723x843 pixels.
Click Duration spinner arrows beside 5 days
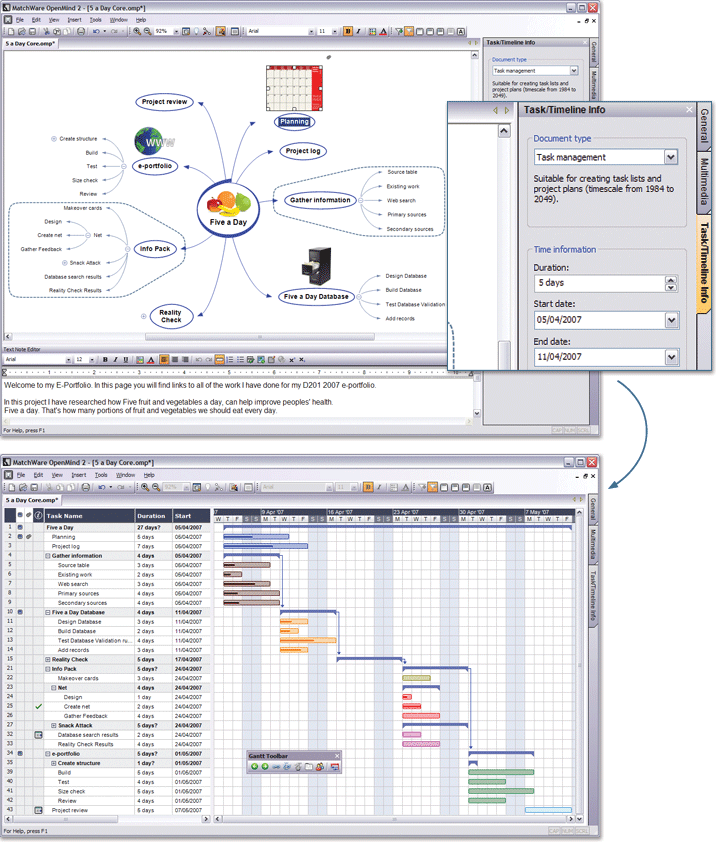coord(671,283)
